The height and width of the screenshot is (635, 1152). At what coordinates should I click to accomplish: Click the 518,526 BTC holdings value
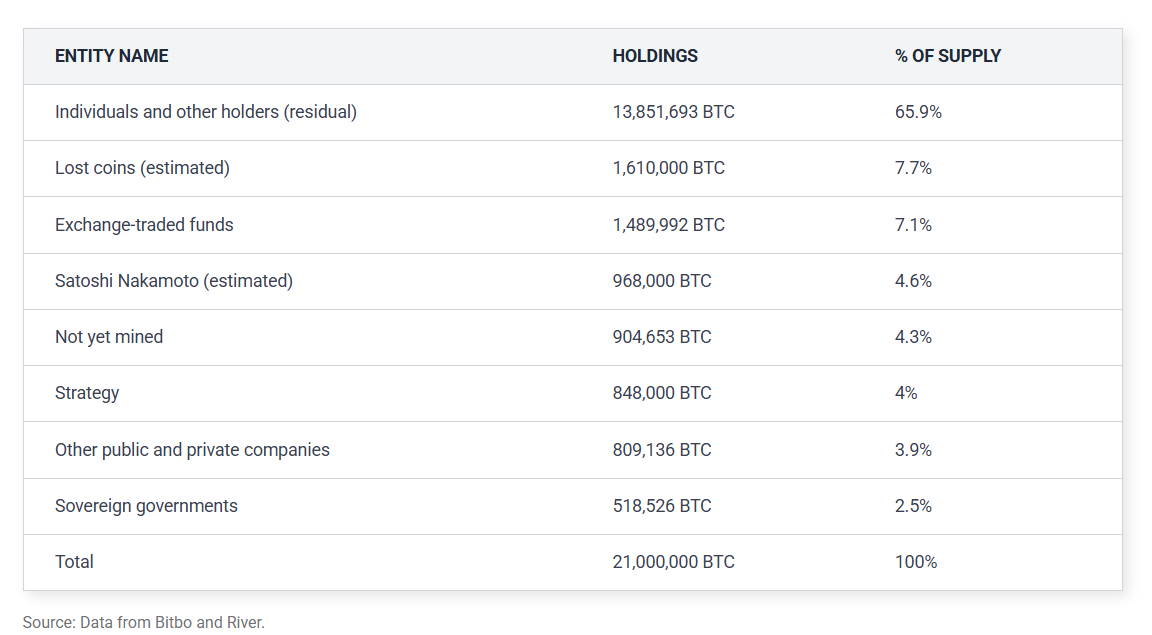pyautogui.click(x=662, y=506)
